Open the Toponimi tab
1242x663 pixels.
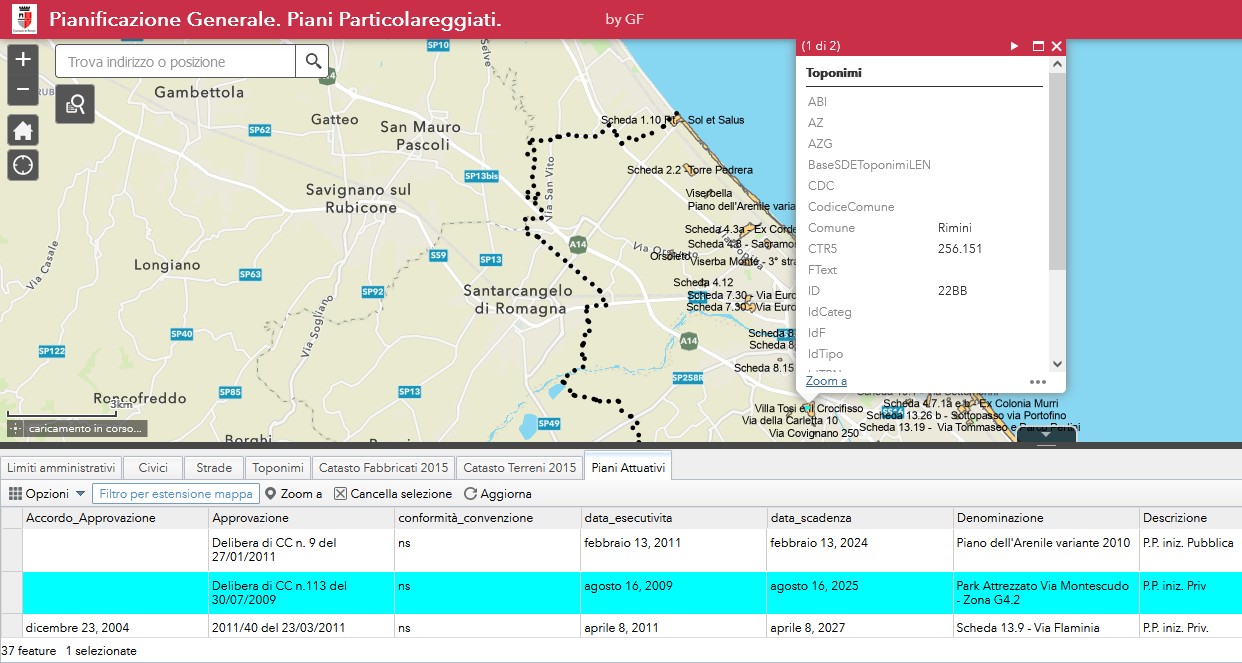click(x=278, y=468)
